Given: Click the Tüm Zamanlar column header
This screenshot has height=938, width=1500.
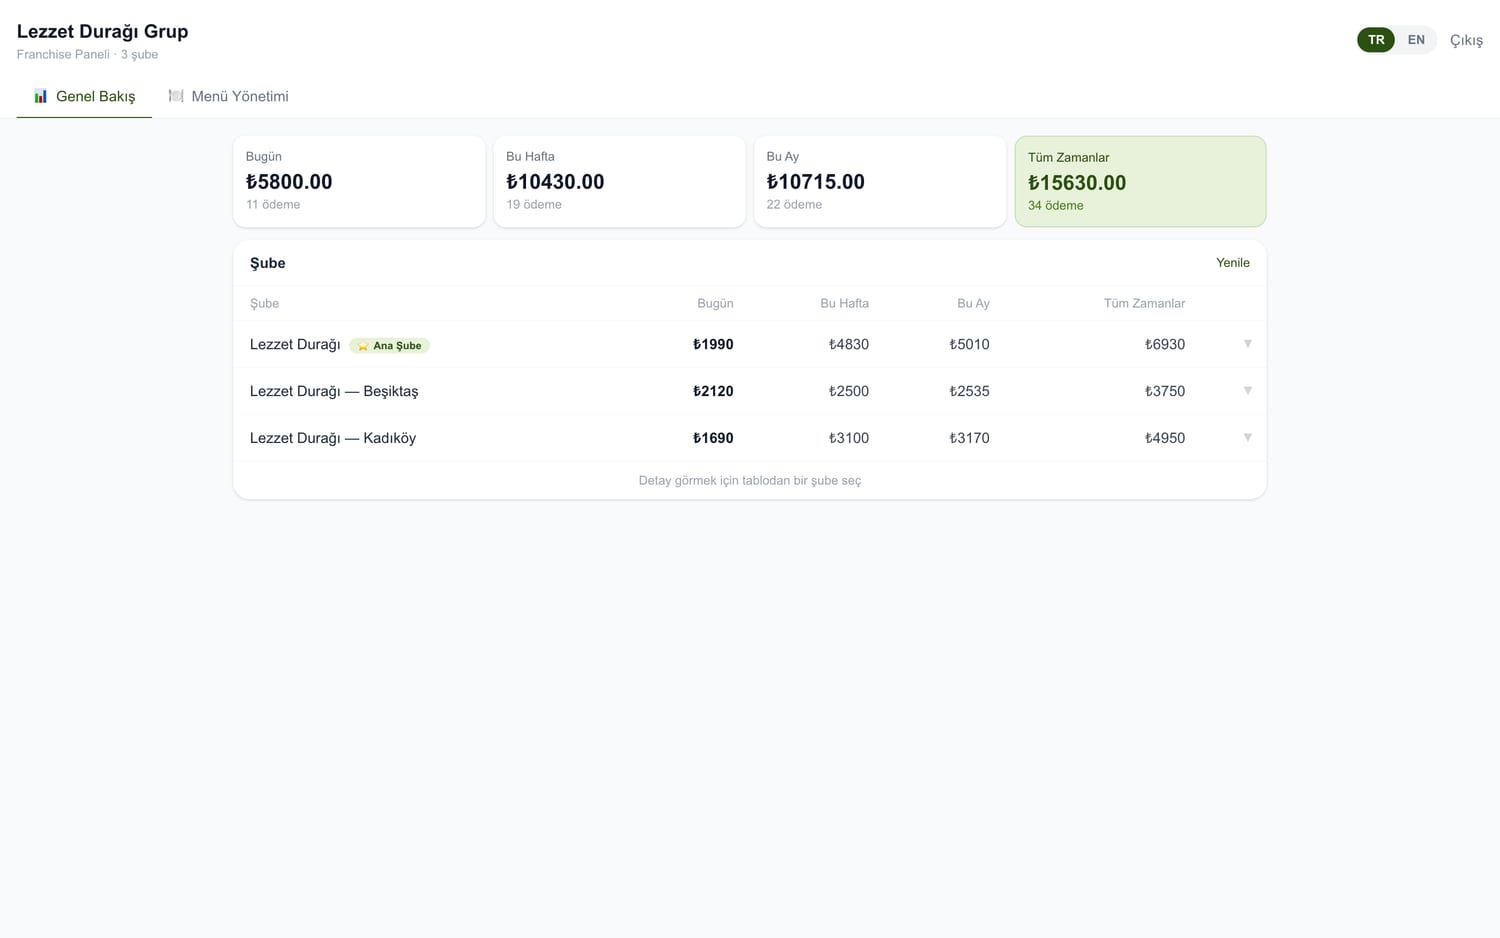Looking at the screenshot, I should click(x=1144, y=303).
